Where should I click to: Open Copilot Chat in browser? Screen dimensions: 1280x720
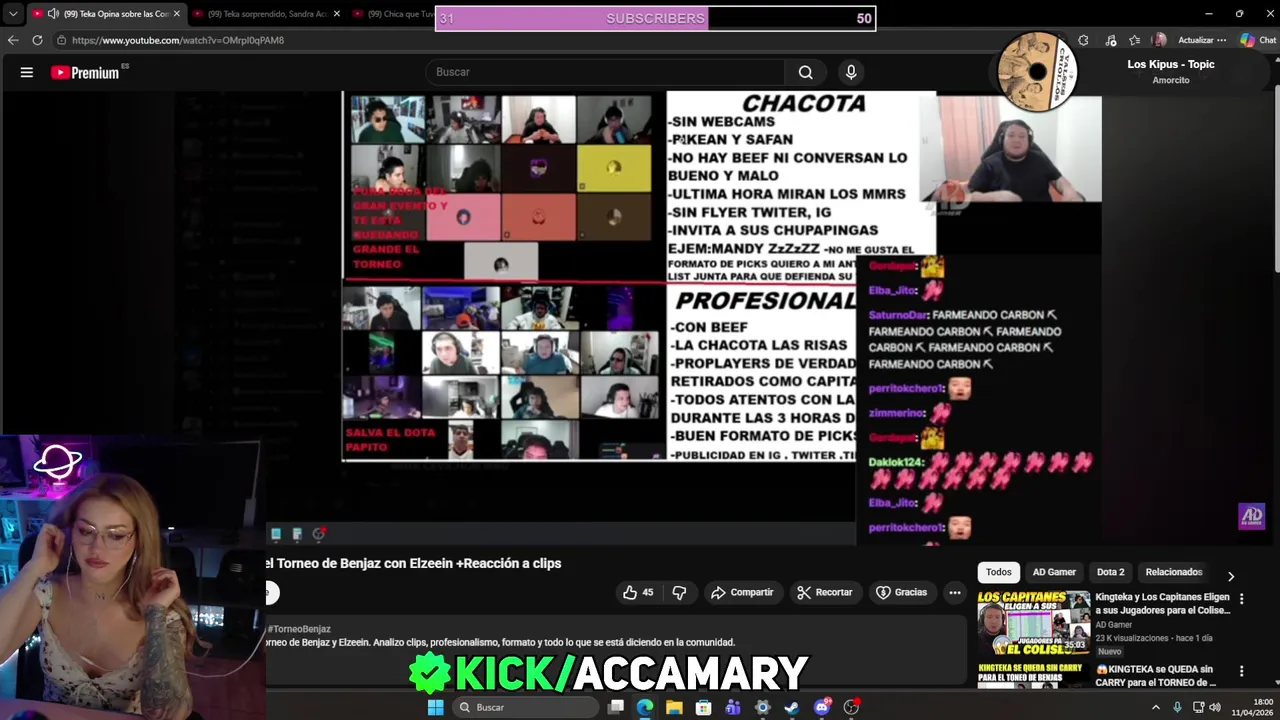1258,40
